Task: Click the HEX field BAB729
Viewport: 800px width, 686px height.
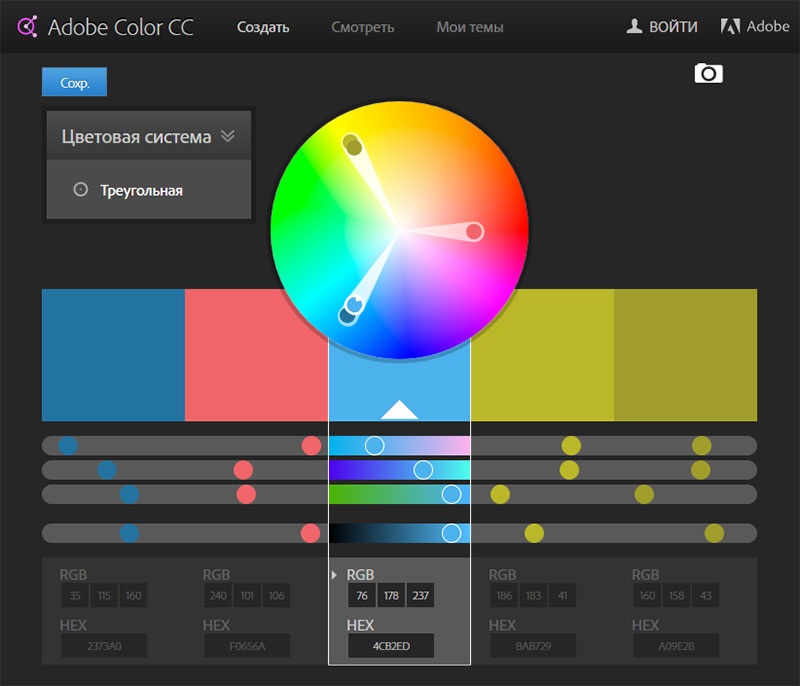Action: (533, 646)
